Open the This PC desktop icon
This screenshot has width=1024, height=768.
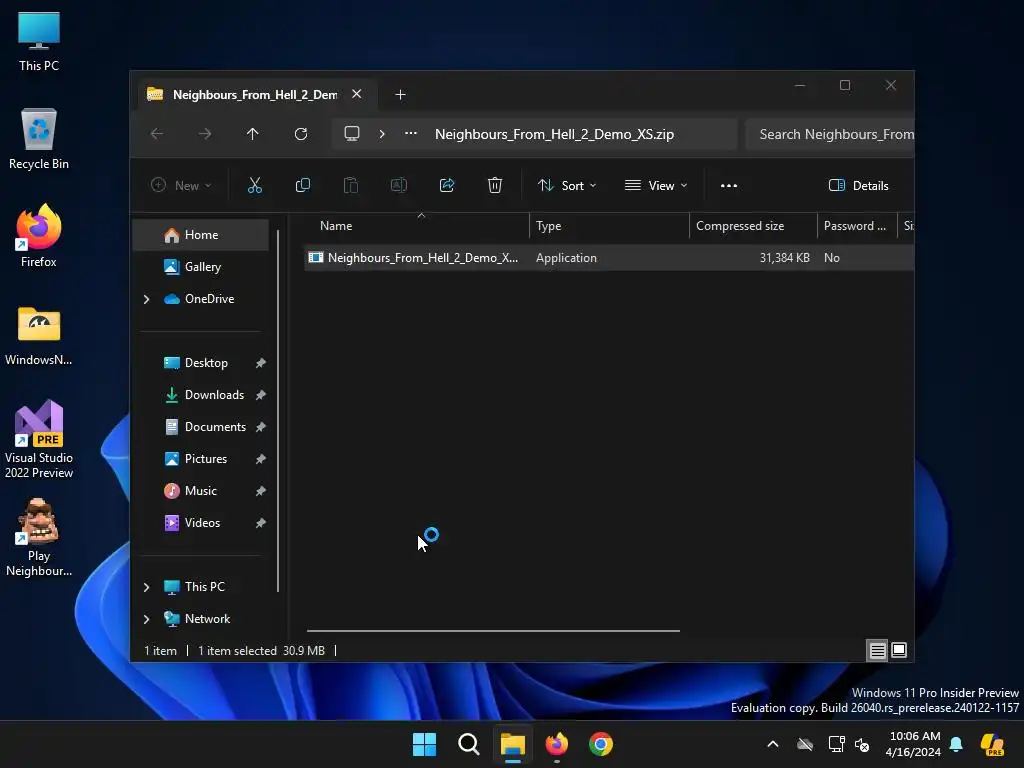(39, 41)
